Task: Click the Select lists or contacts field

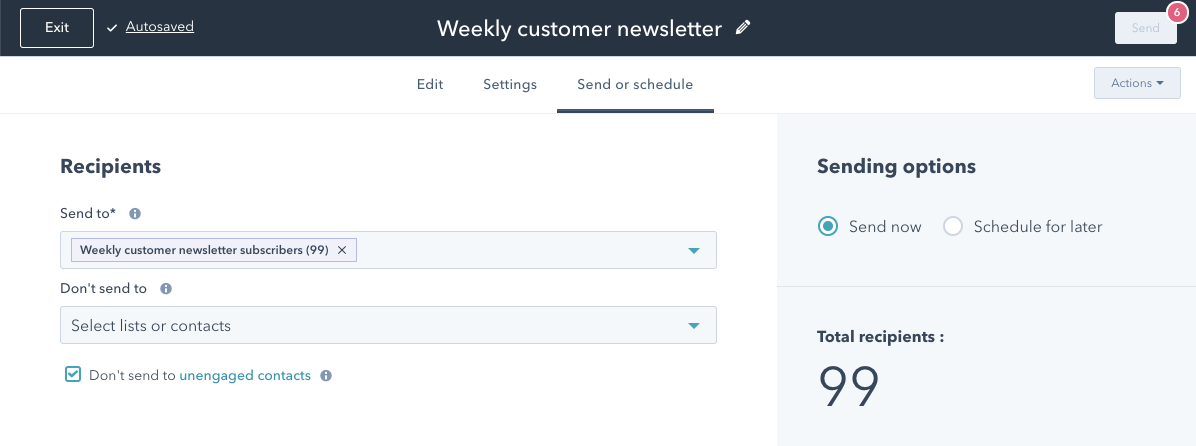Action: pos(388,325)
